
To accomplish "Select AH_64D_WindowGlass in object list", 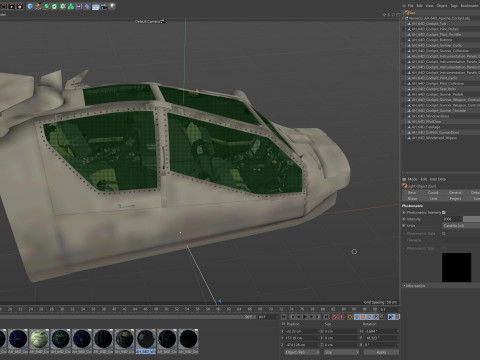I will pyautogui.click(x=430, y=116).
